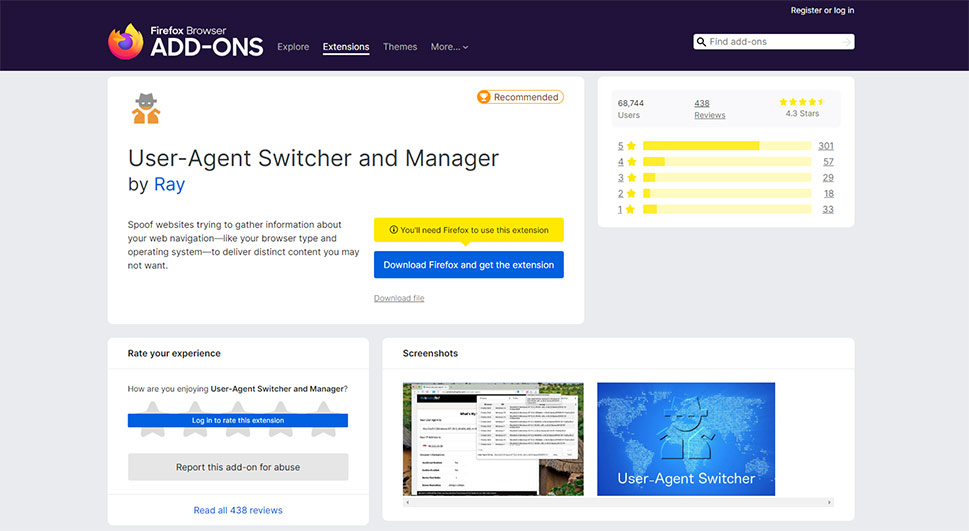This screenshot has width=969, height=531.
Task: Filter reviews by 3 stars number
Action: click(x=620, y=177)
